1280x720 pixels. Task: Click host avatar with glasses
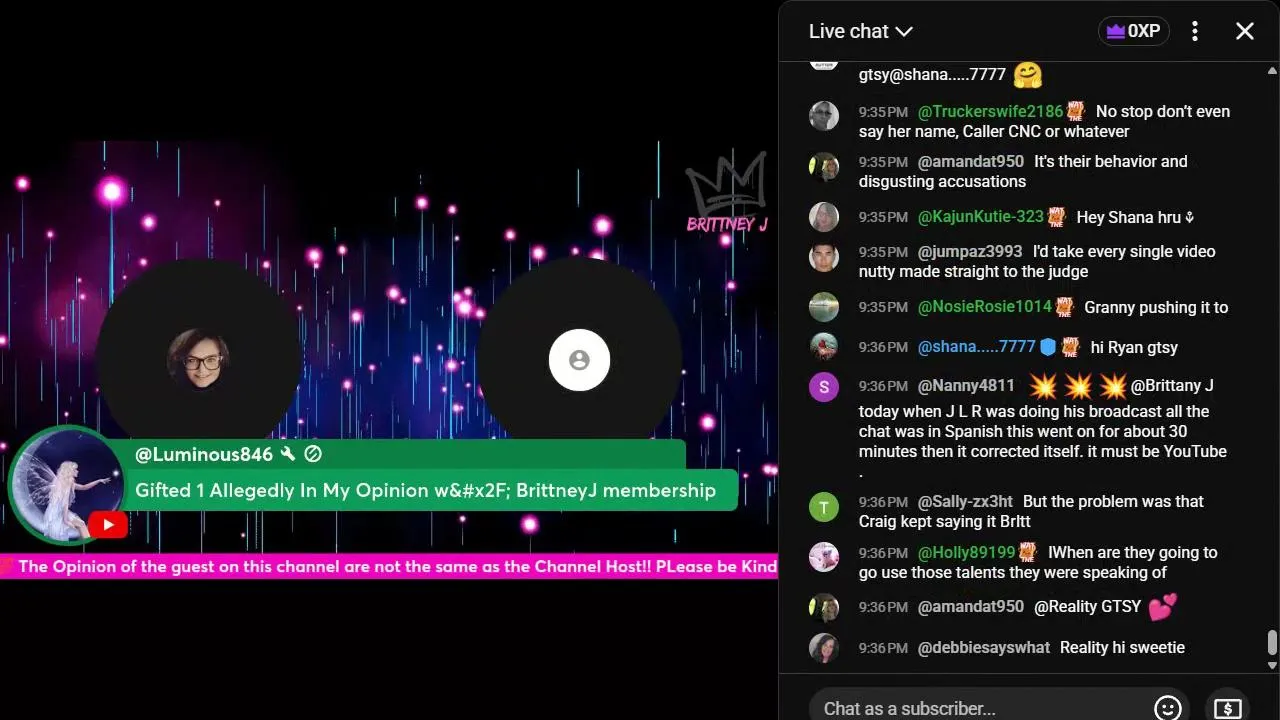tap(198, 359)
